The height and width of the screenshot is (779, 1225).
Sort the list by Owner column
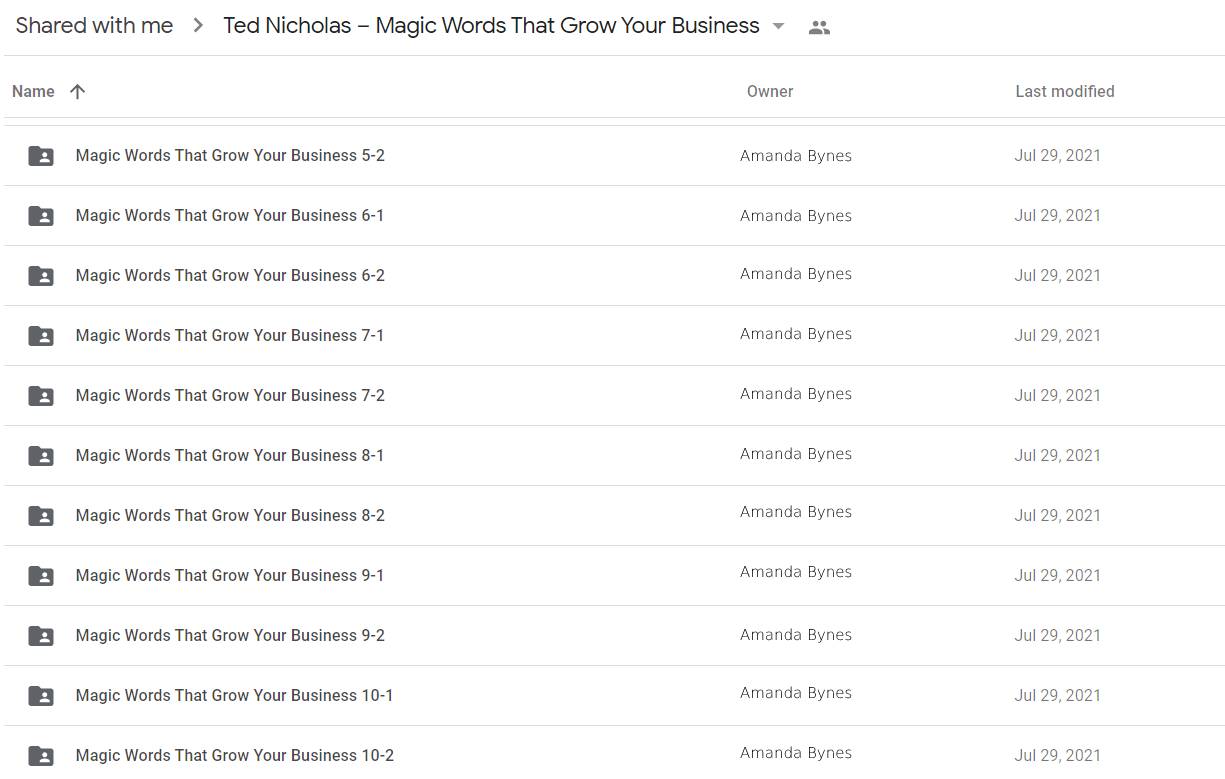pyautogui.click(x=770, y=91)
